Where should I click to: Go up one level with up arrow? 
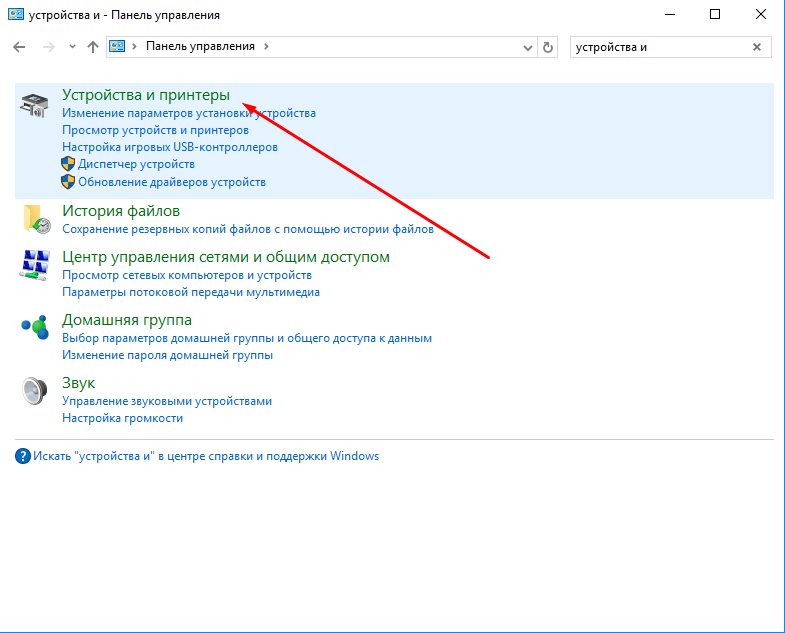[x=93, y=47]
